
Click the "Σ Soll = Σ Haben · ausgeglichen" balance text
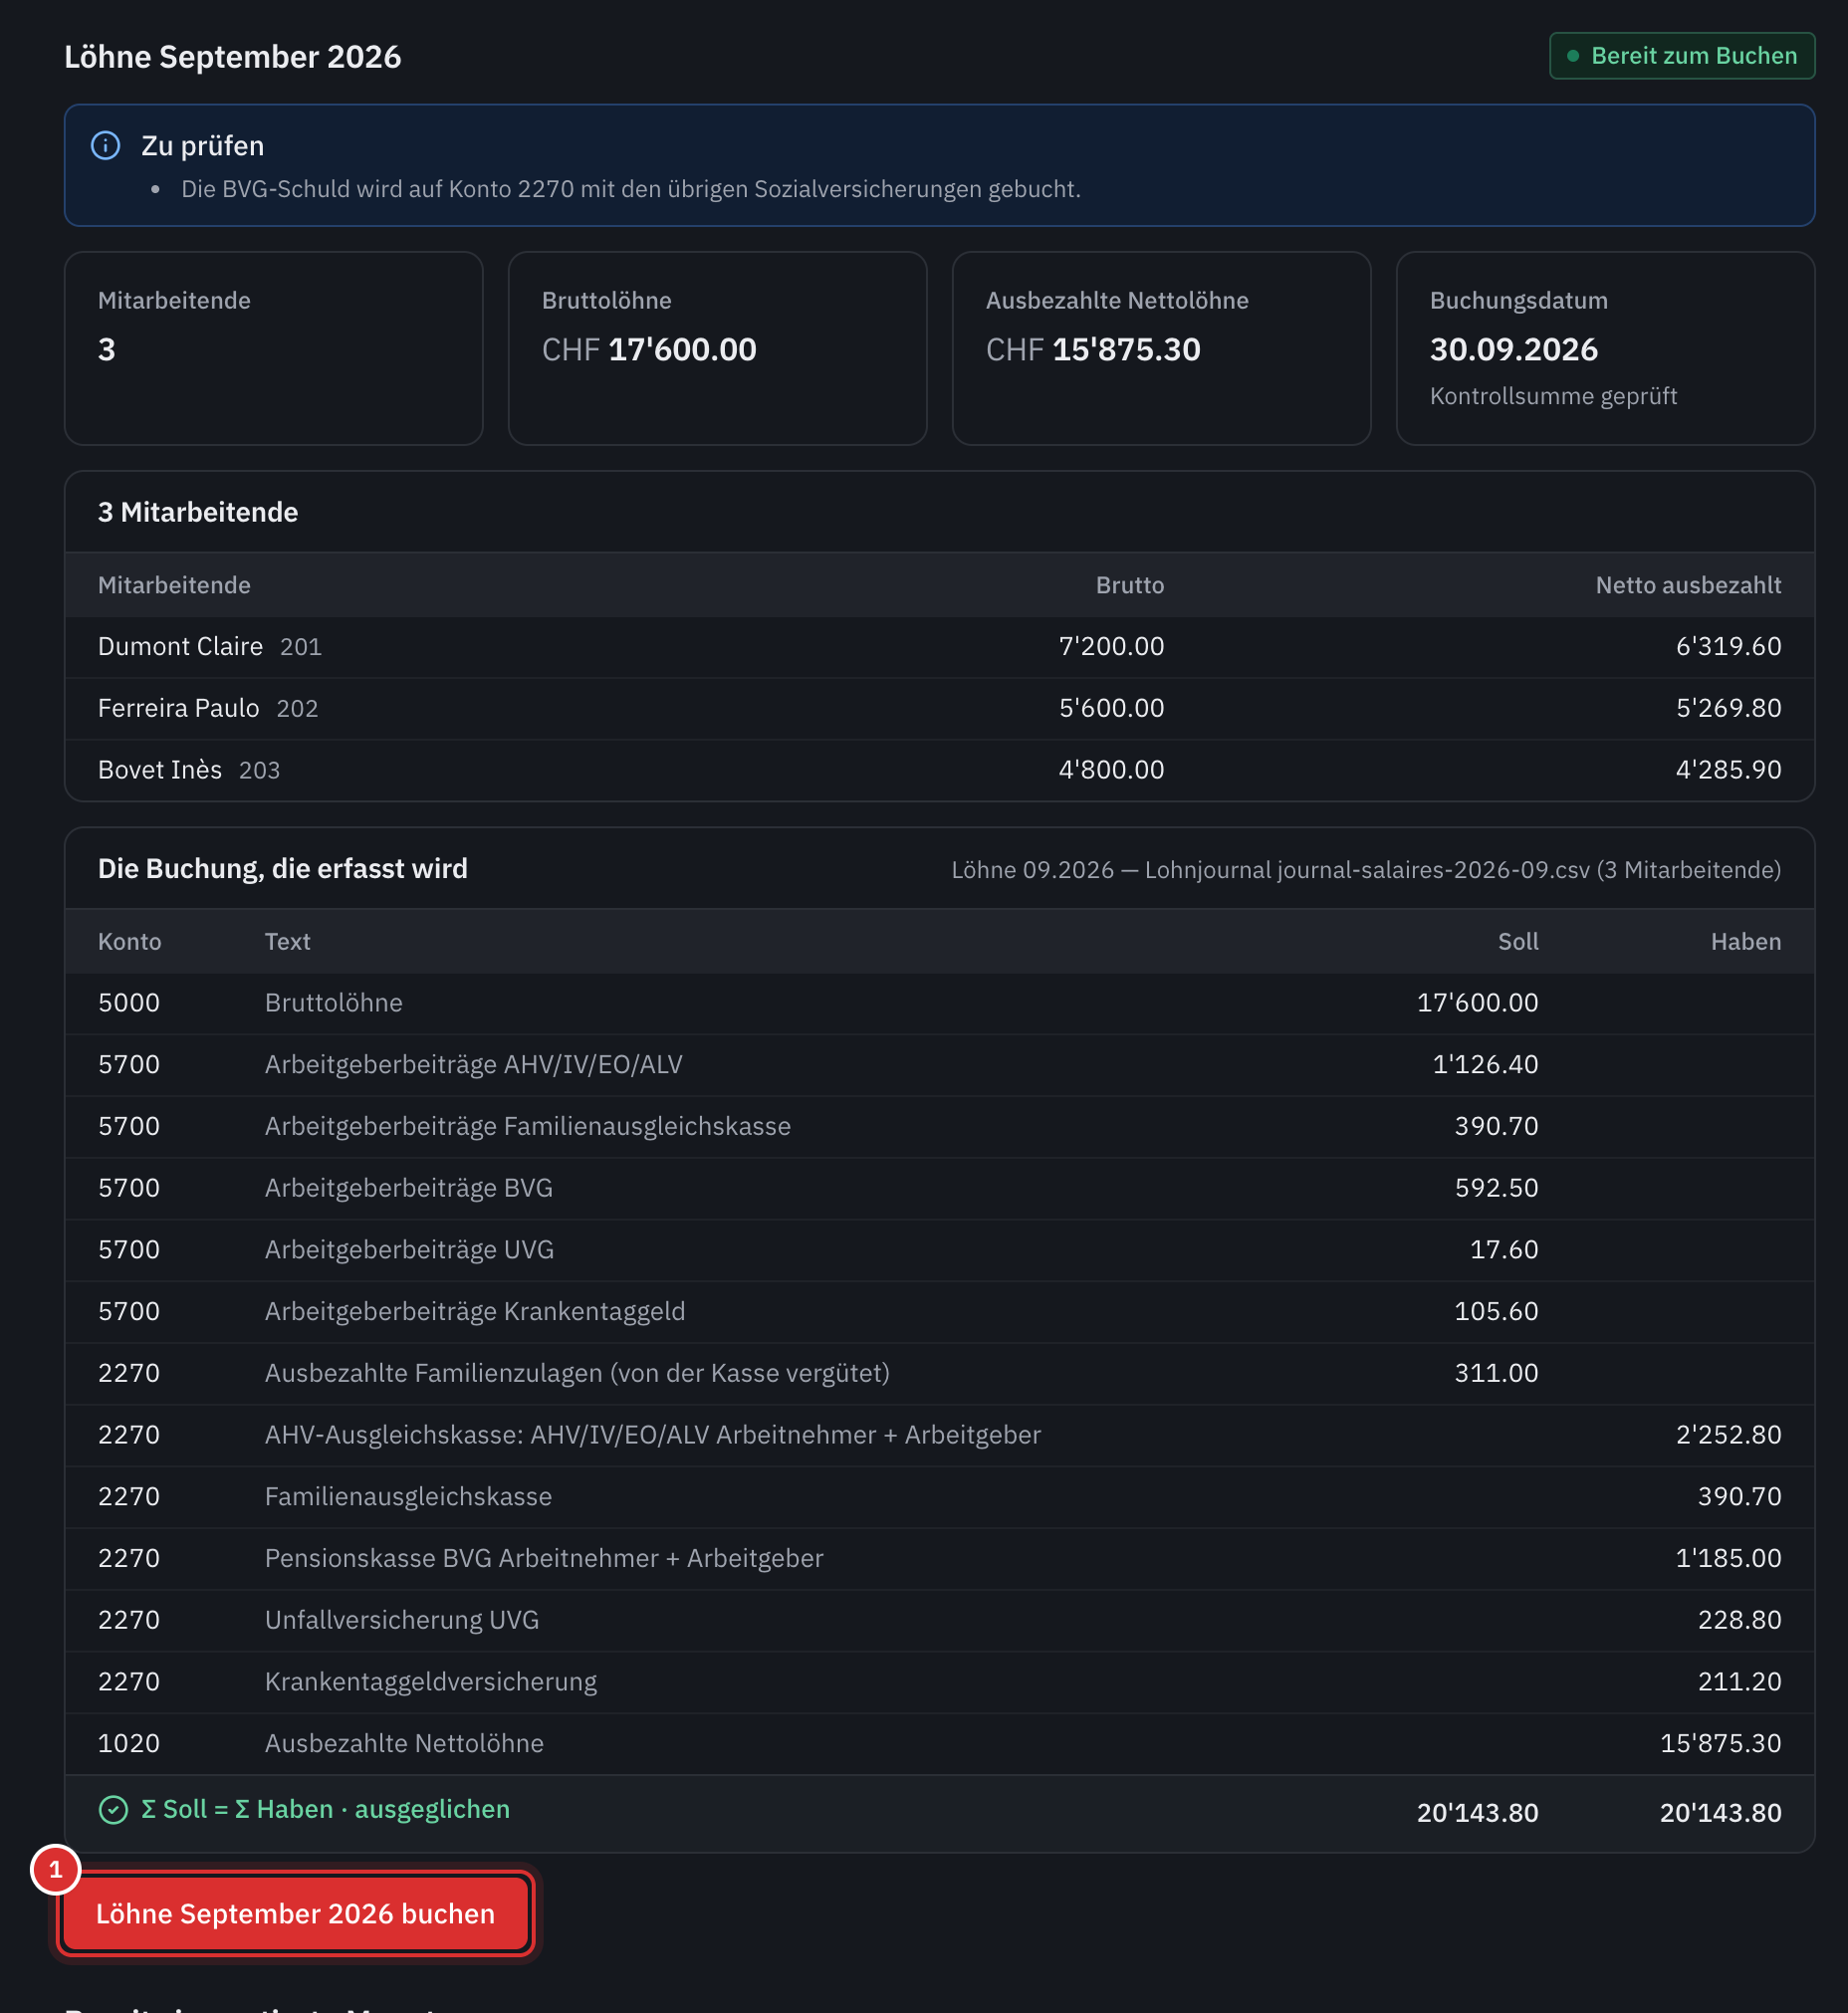point(326,1810)
